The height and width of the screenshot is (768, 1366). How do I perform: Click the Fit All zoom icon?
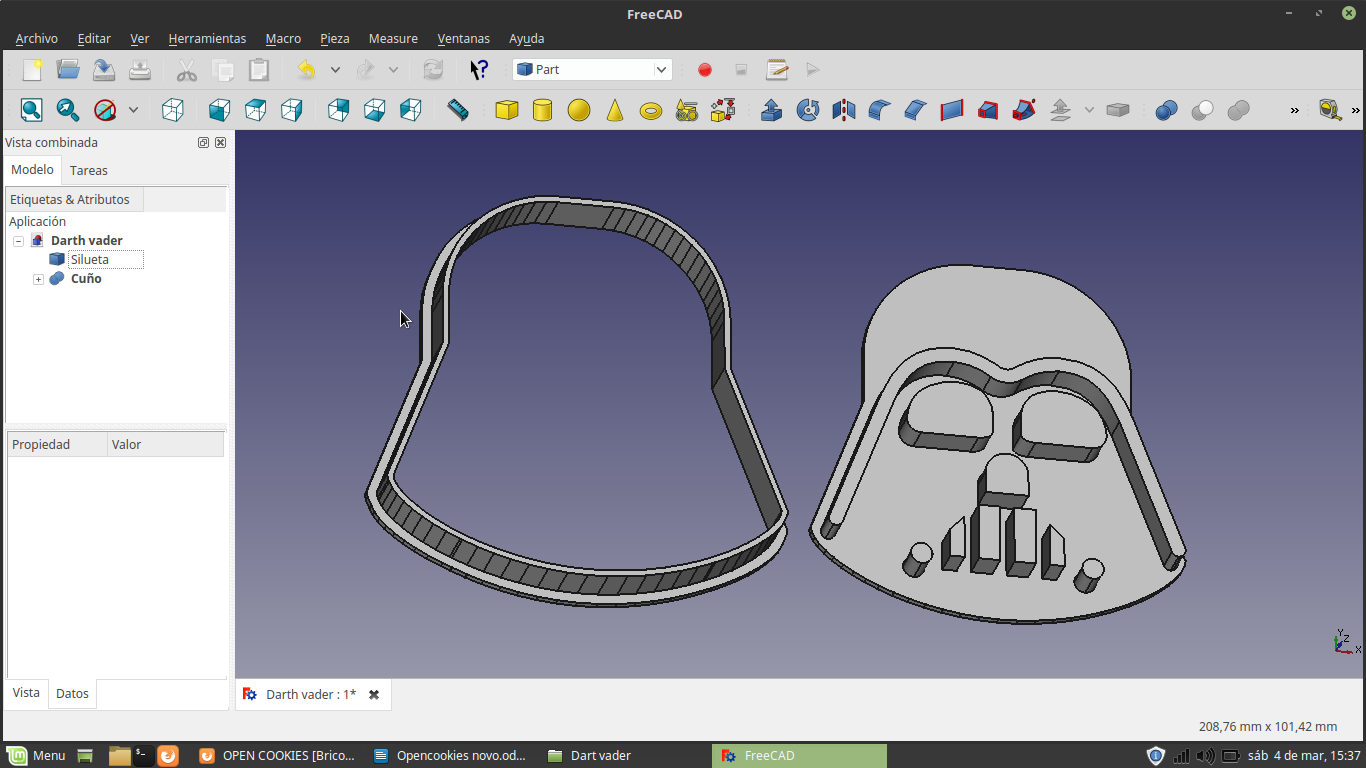[x=32, y=110]
